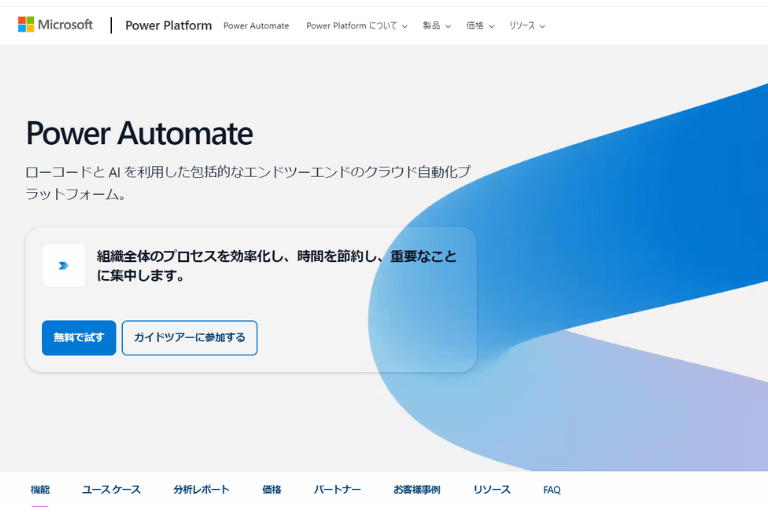Expand the 価格 dropdown in header

pos(480,25)
